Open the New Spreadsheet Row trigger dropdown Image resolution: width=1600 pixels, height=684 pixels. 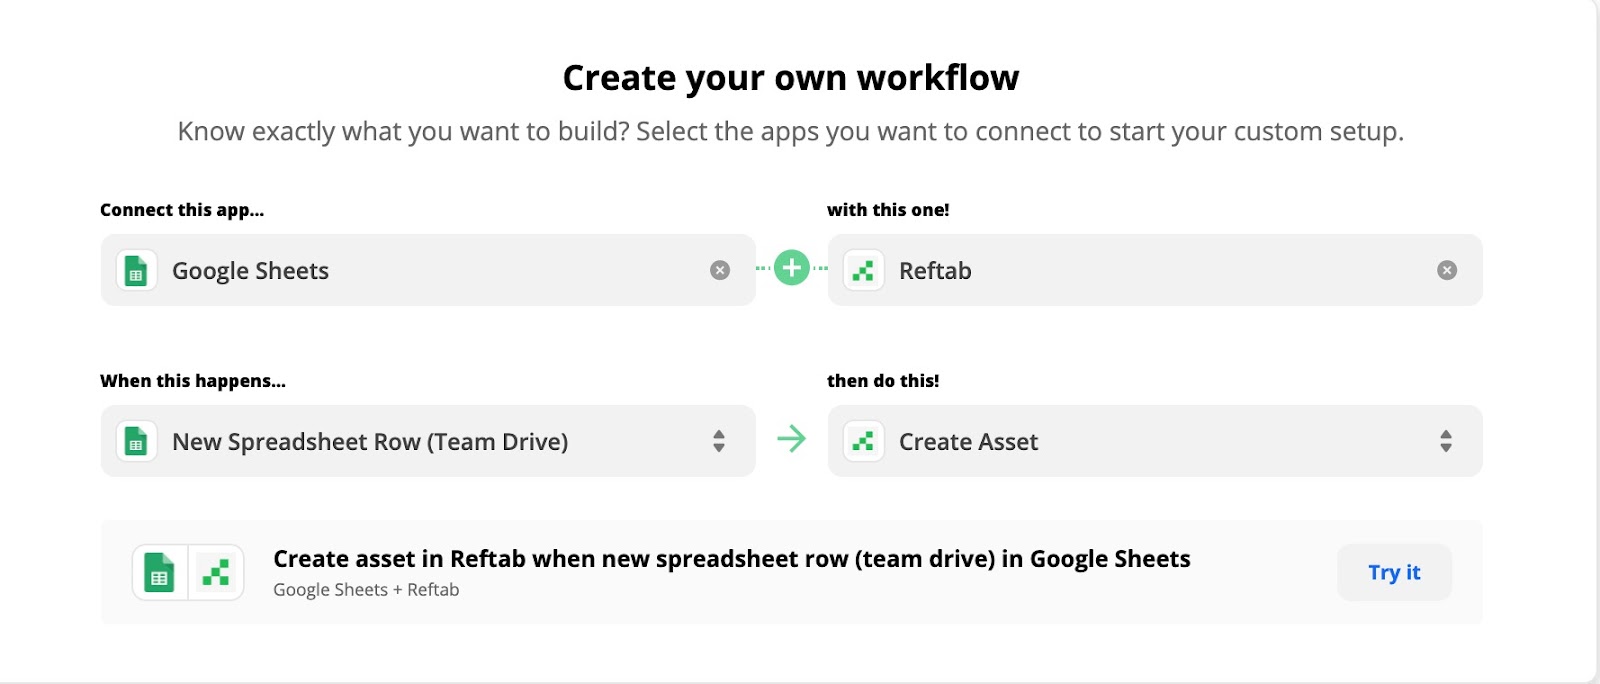point(428,441)
